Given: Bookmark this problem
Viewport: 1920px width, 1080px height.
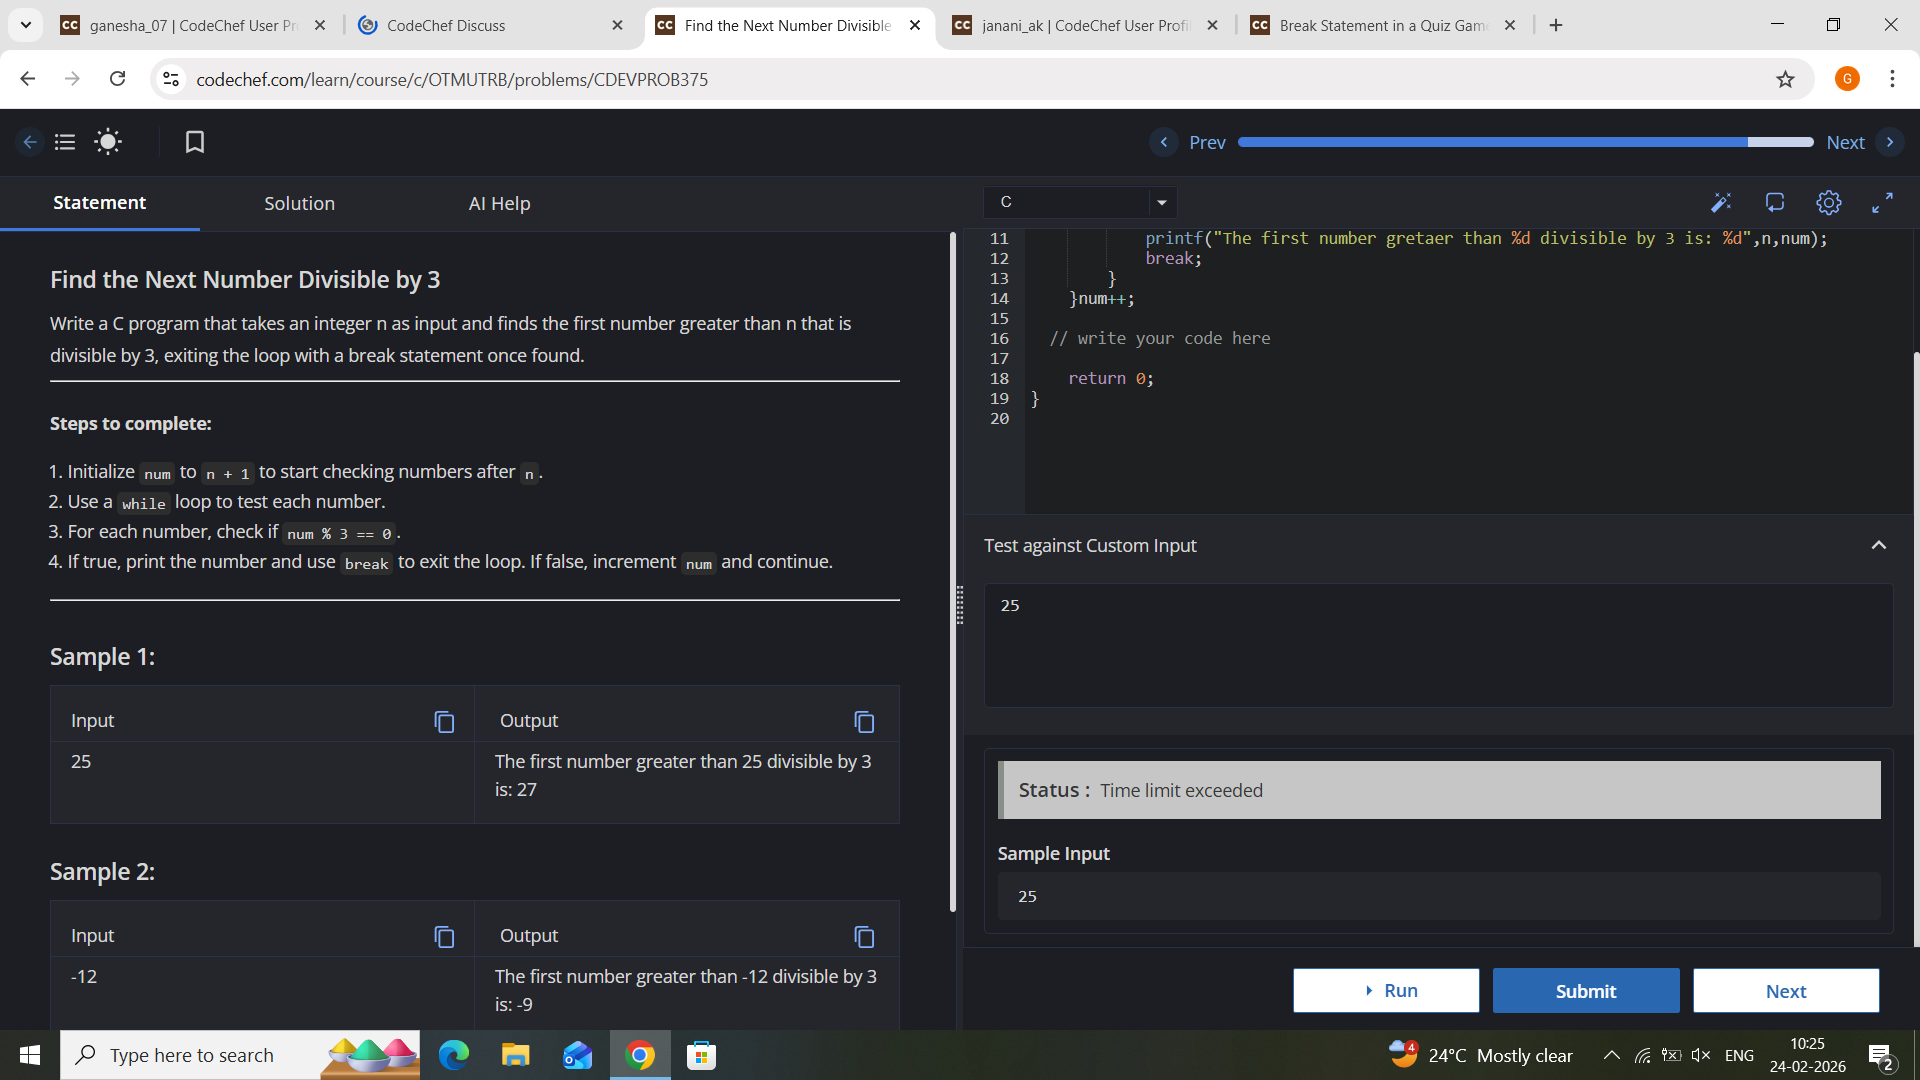Looking at the screenshot, I should coord(195,142).
